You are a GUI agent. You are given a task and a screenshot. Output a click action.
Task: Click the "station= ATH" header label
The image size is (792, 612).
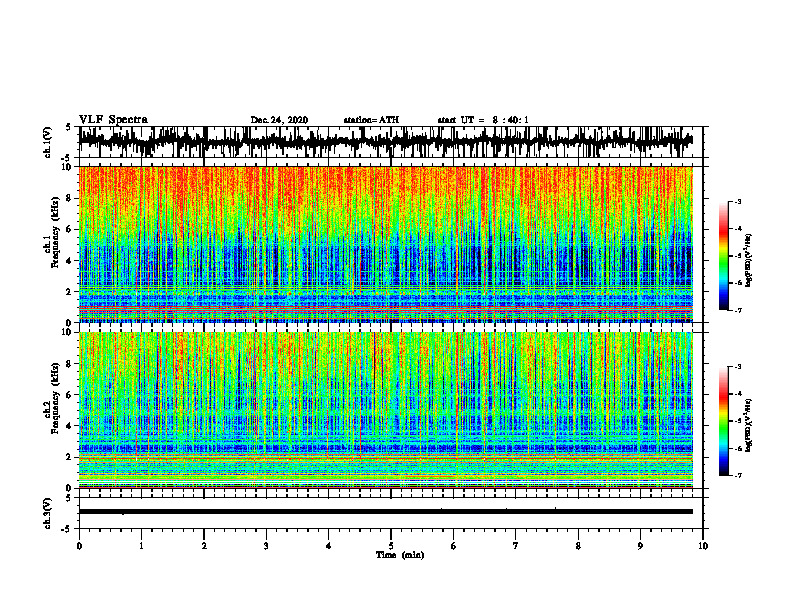[x=371, y=120]
